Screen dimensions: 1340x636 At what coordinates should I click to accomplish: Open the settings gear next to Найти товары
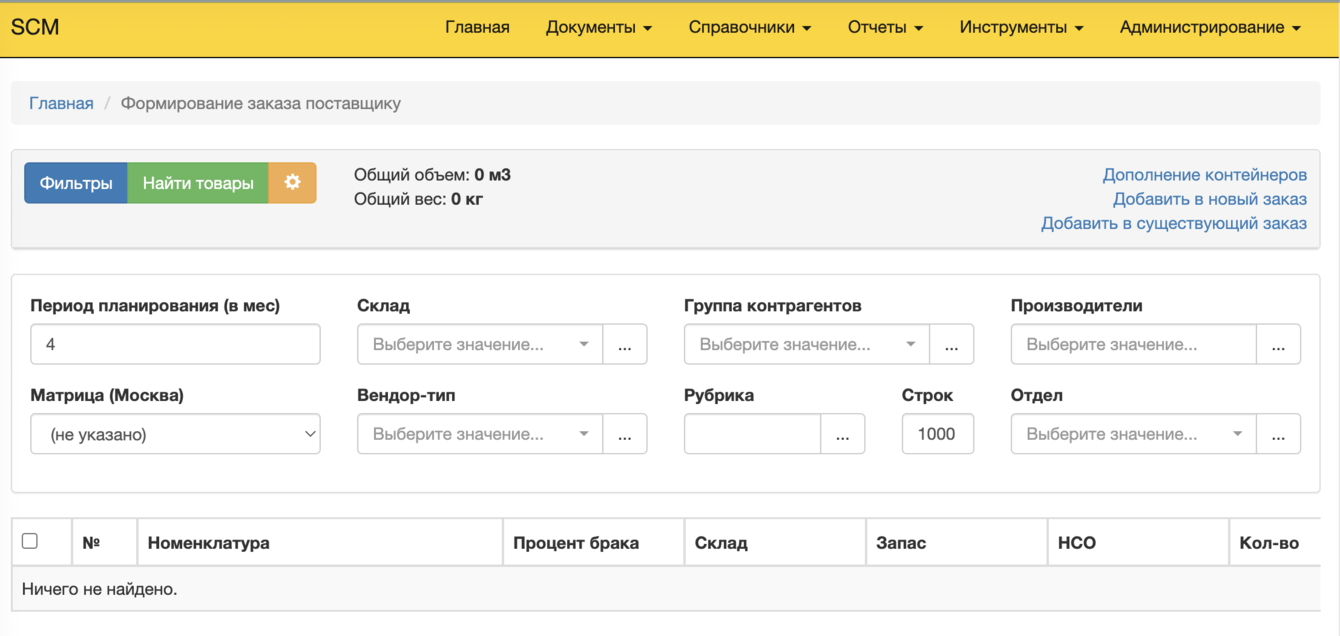[x=293, y=183]
